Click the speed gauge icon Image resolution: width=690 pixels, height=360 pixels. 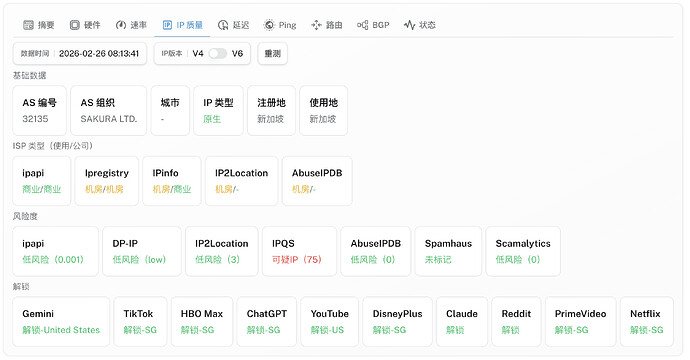[x=121, y=25]
